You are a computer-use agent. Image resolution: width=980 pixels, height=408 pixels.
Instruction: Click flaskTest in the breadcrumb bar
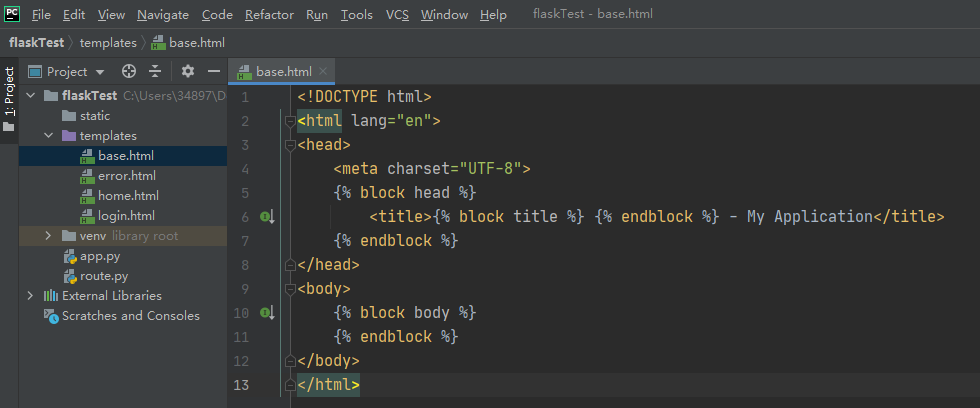pyautogui.click(x=36, y=43)
